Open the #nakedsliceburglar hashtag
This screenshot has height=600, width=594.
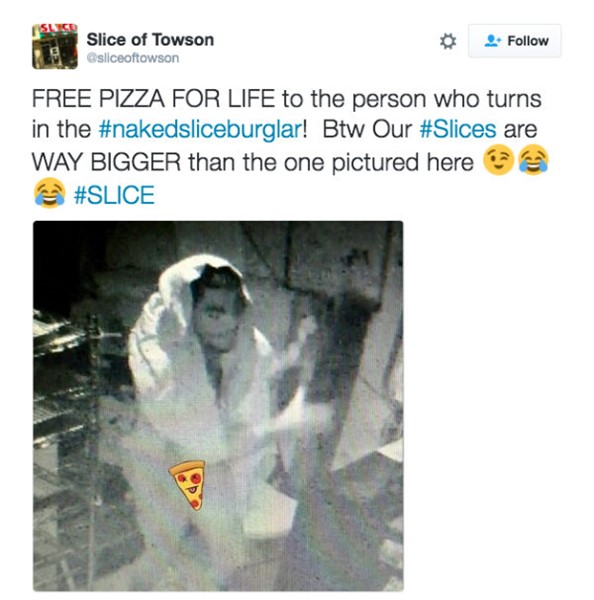click(x=200, y=130)
